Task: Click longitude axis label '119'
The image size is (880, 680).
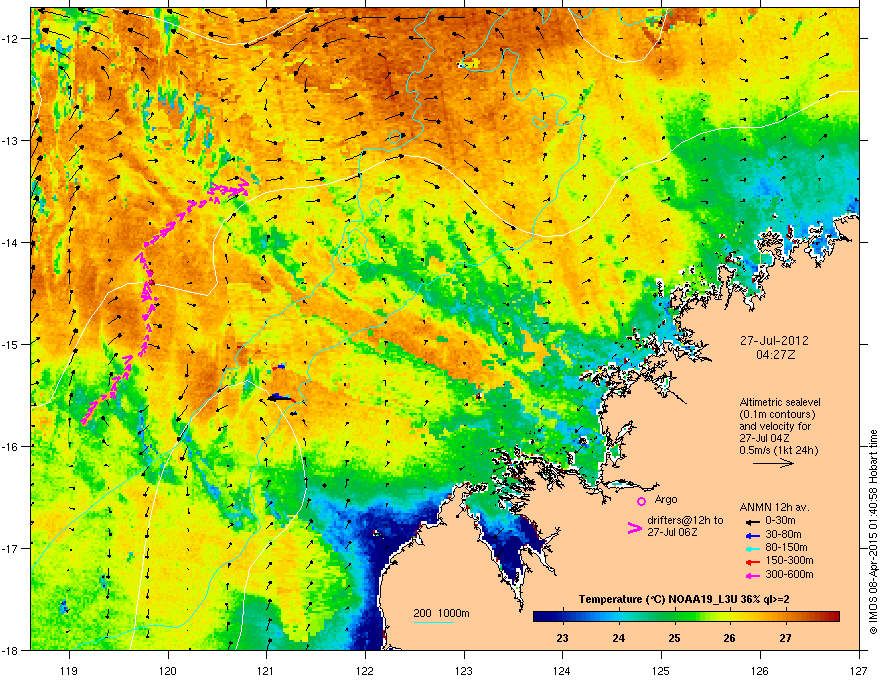Action: point(69,670)
